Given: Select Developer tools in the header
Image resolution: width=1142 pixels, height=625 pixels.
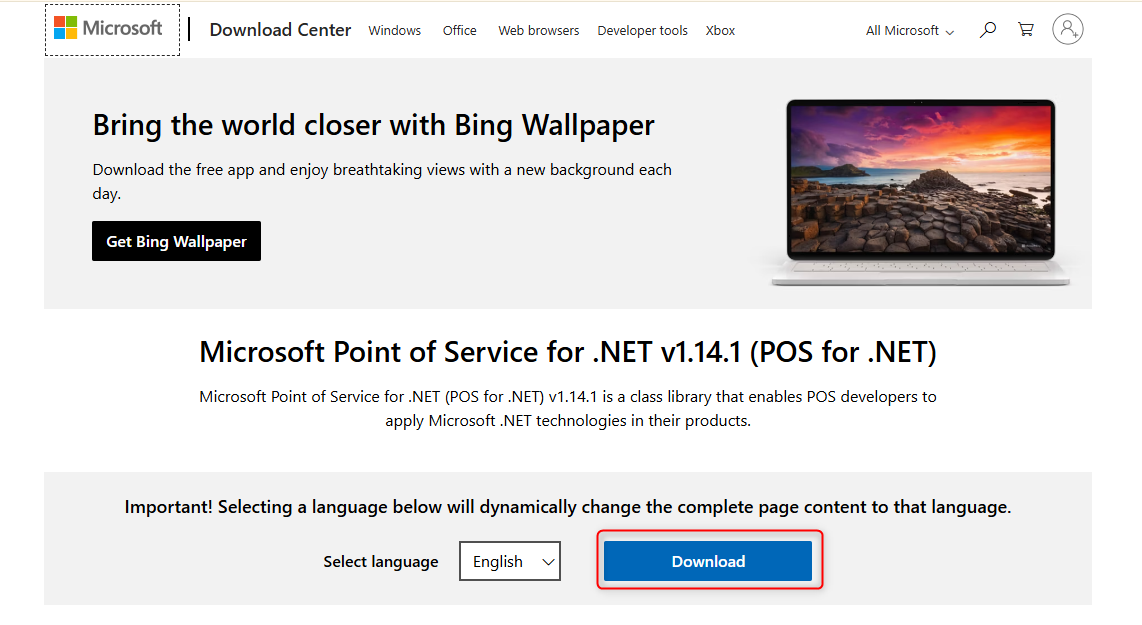Looking at the screenshot, I should coord(642,31).
